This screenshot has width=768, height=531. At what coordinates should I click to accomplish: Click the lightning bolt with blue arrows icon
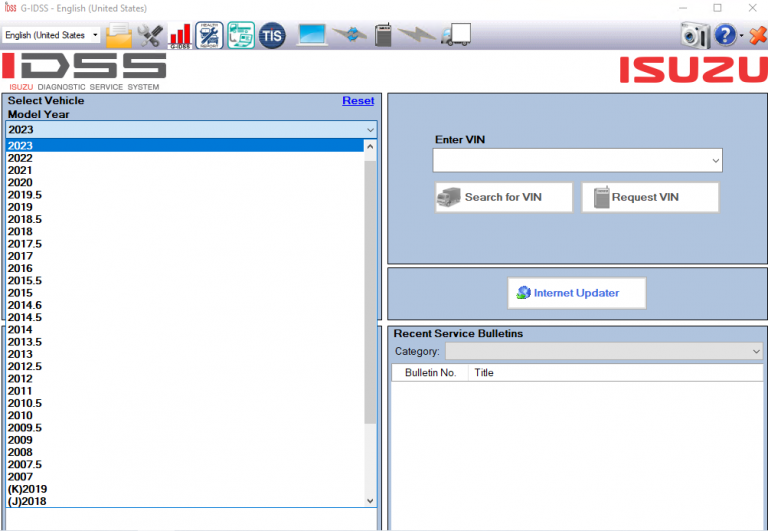point(350,34)
